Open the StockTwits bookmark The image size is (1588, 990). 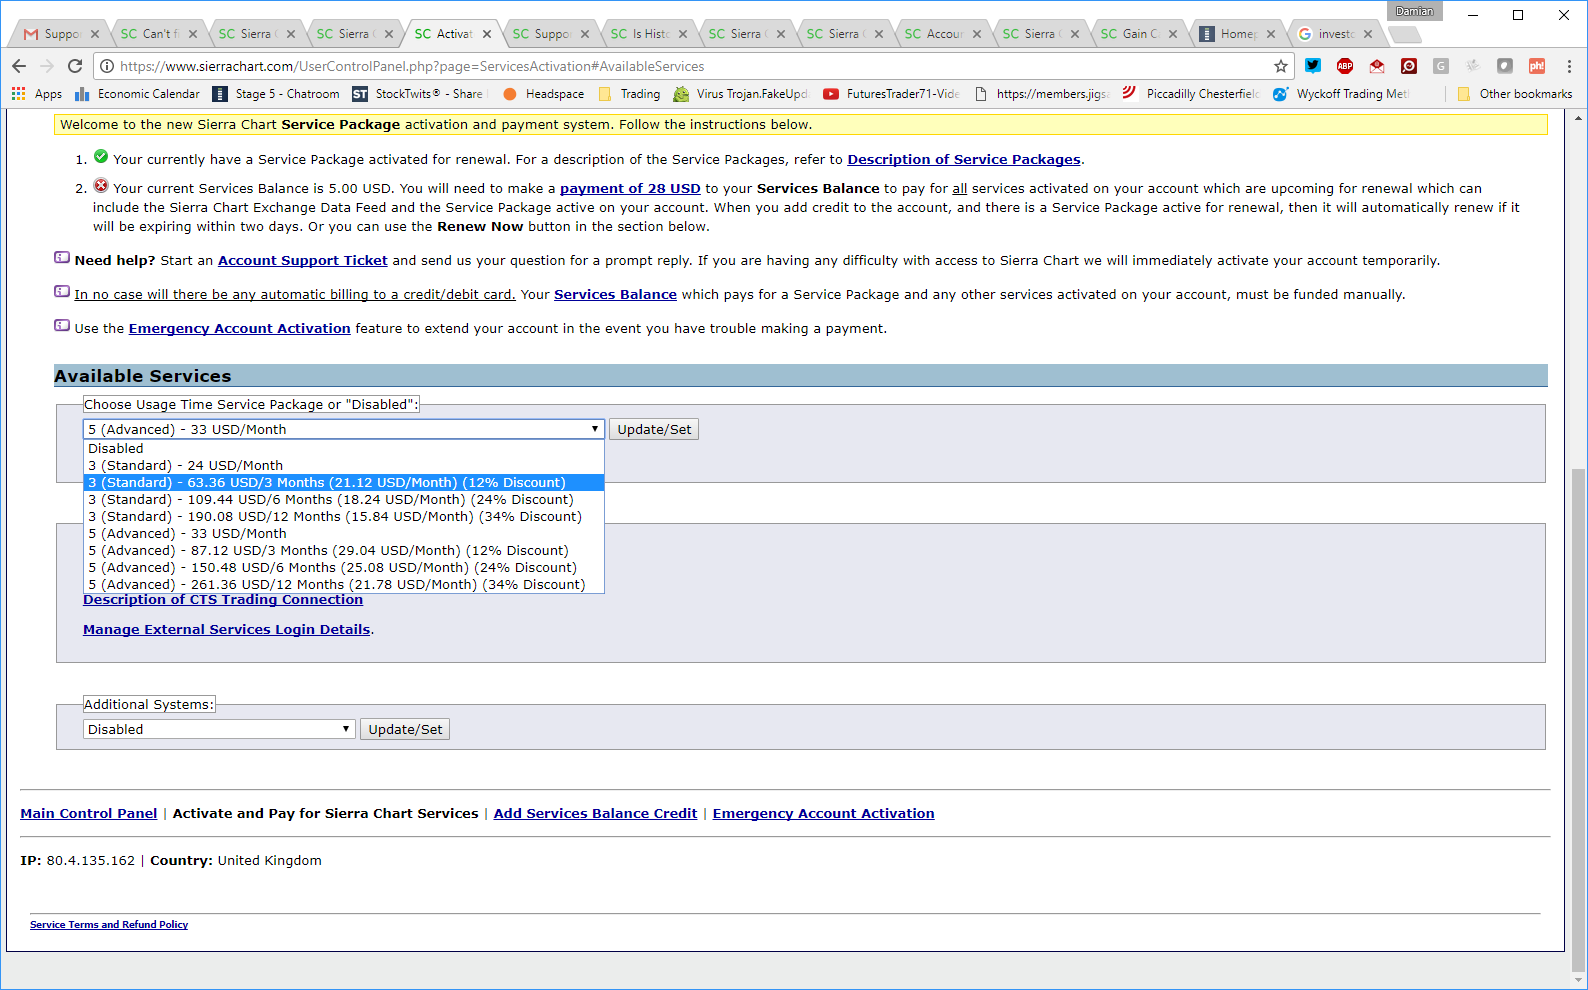coord(418,94)
